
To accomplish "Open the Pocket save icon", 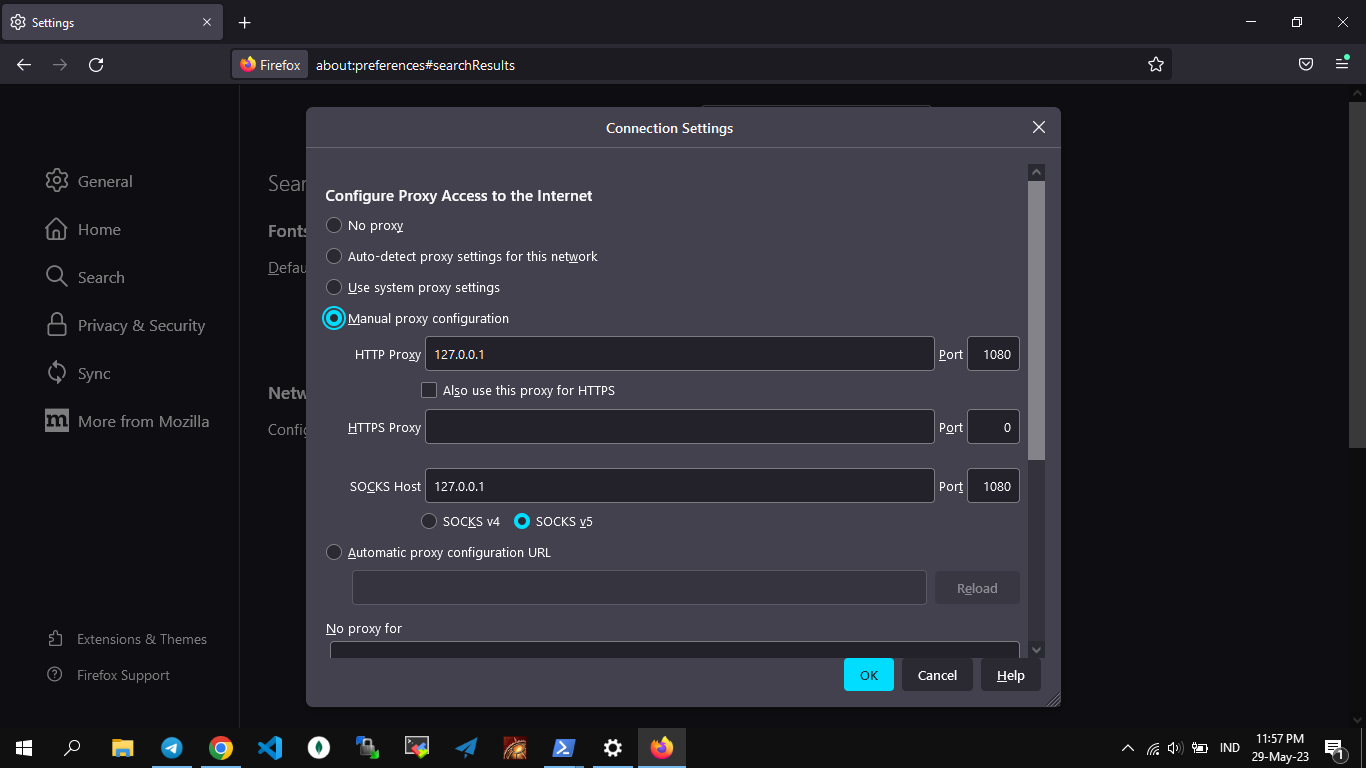I will [x=1306, y=65].
